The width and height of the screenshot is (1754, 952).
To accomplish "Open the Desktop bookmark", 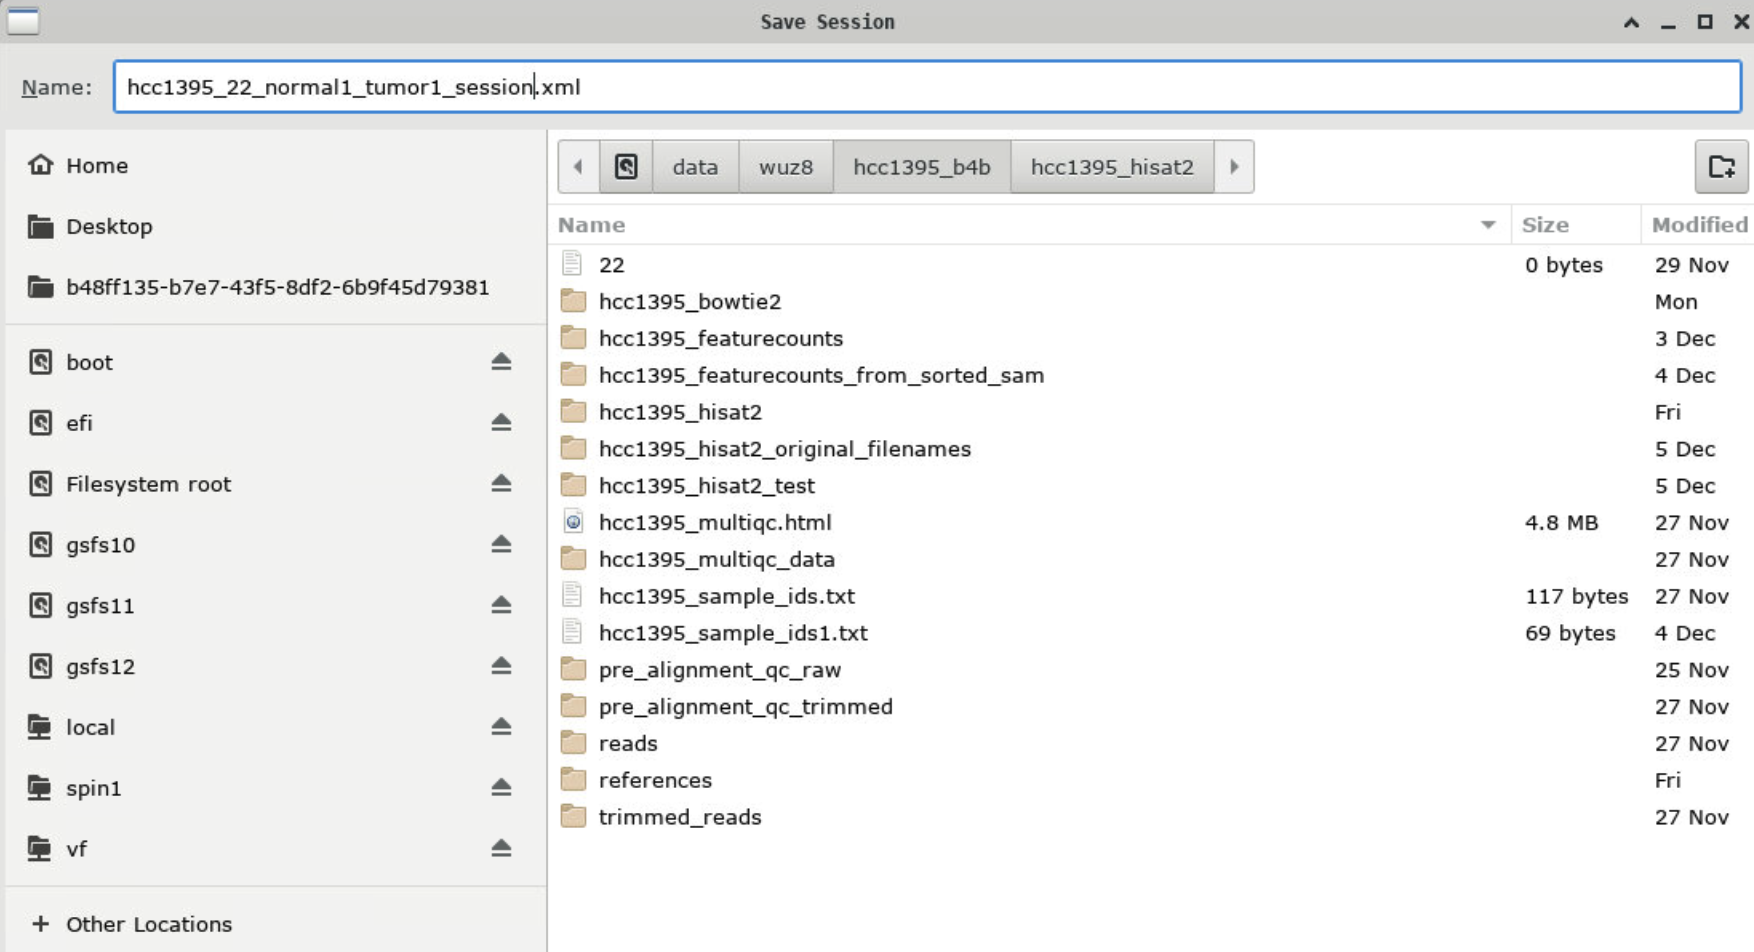I will (x=109, y=227).
